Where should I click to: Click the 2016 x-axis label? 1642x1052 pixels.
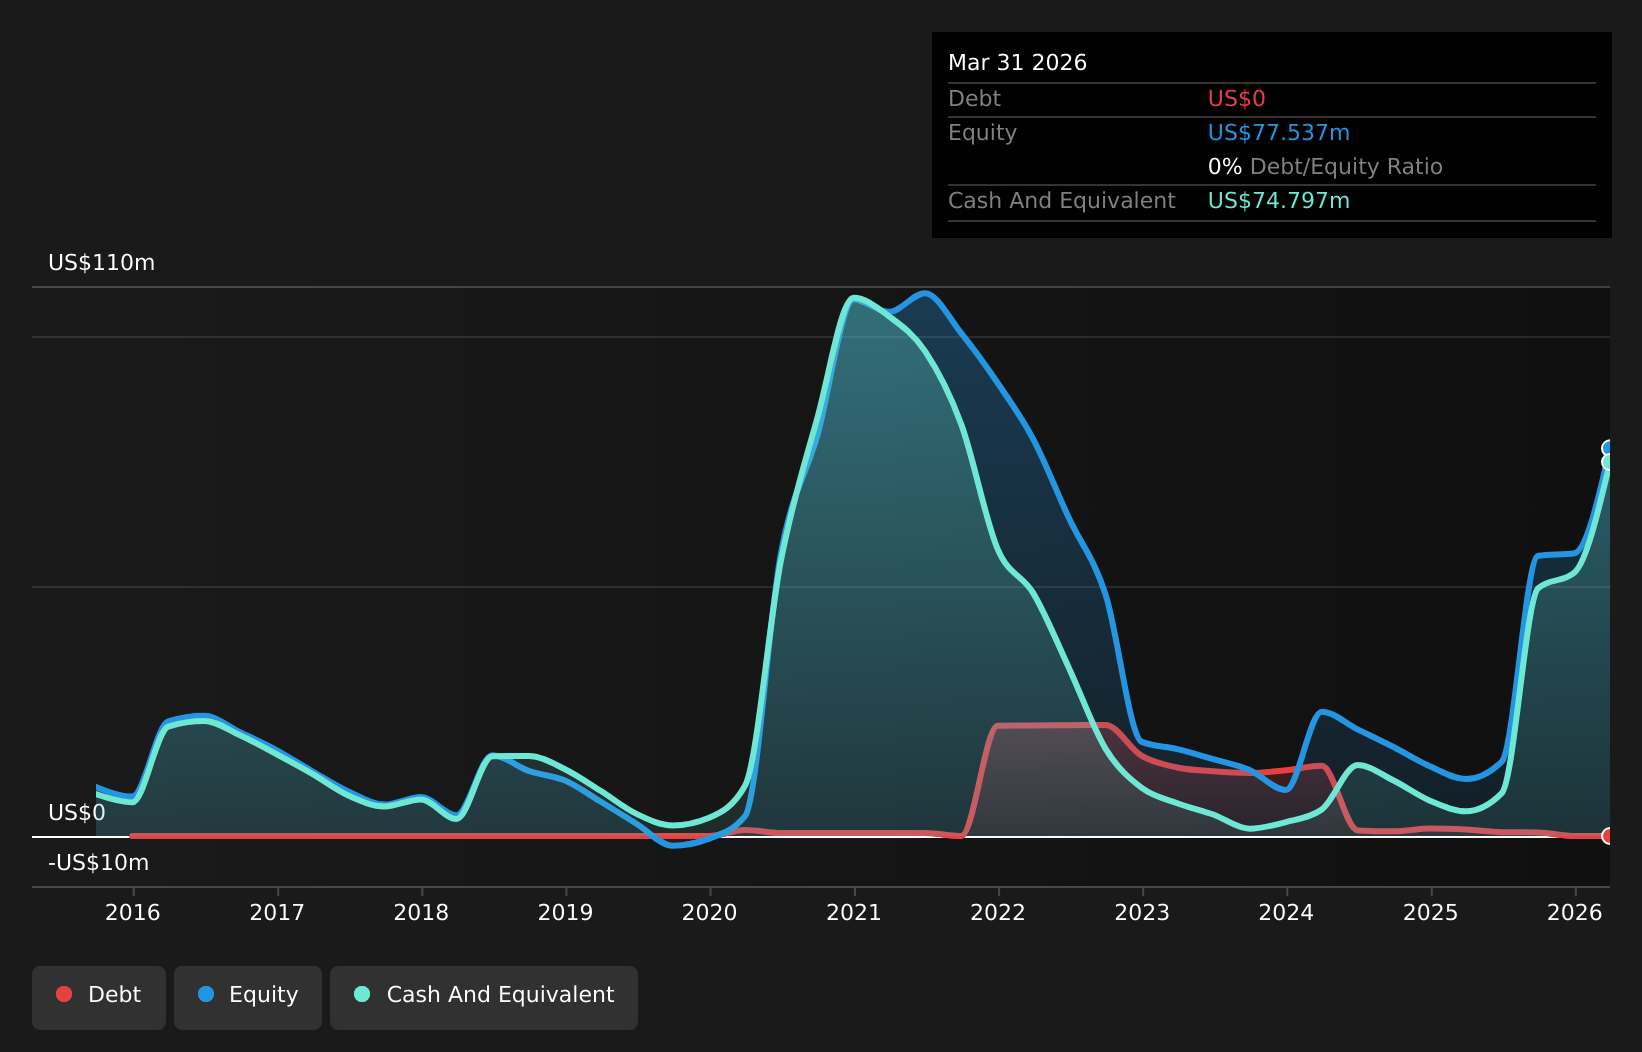pyautogui.click(x=133, y=912)
